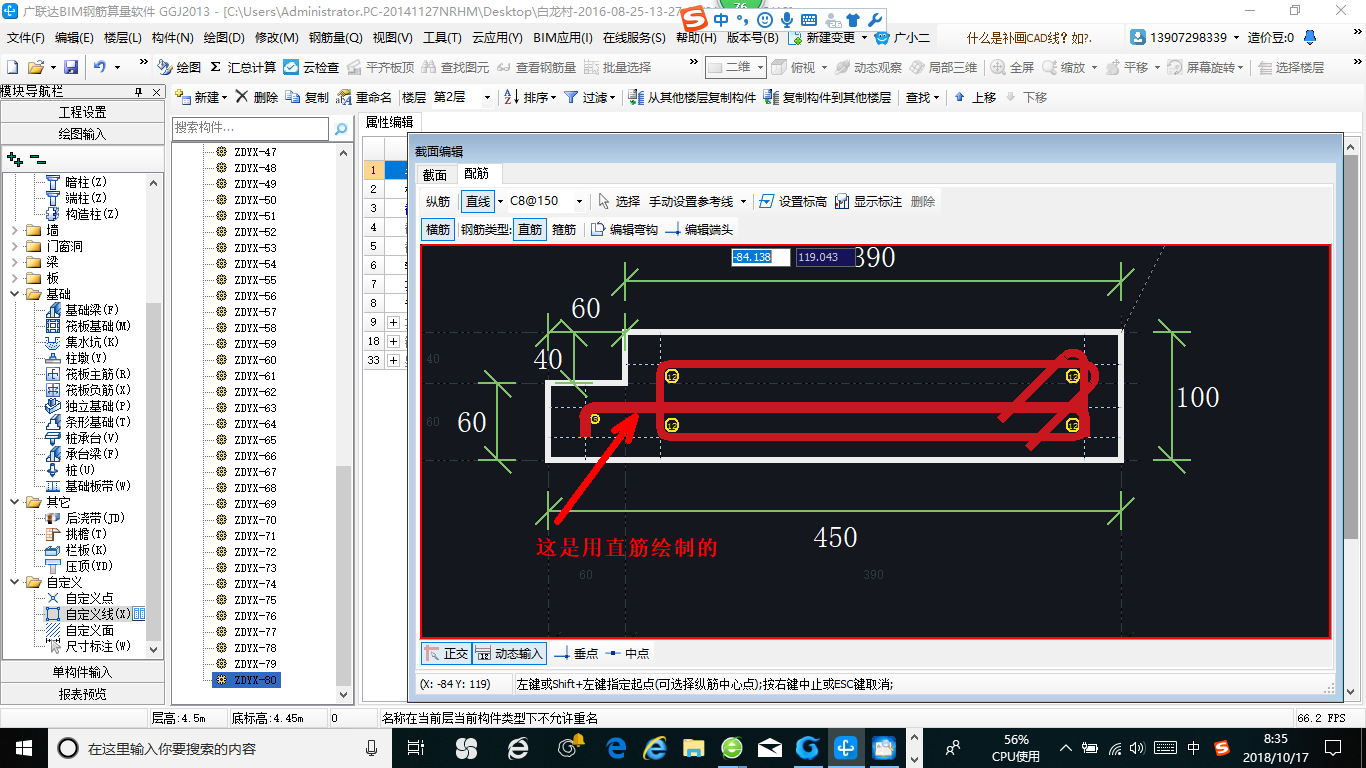Collapse the 基础 folder in tree

click(x=15, y=294)
